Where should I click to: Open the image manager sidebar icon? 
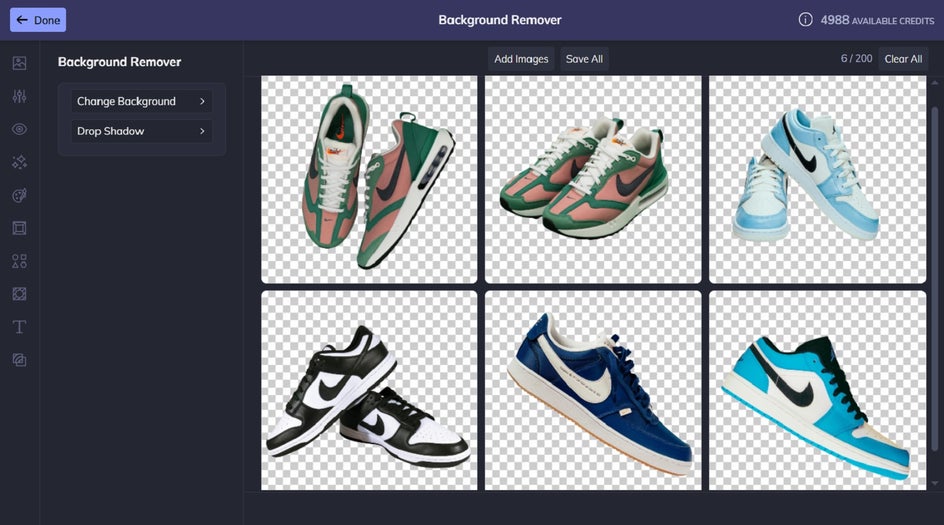pyautogui.click(x=19, y=63)
